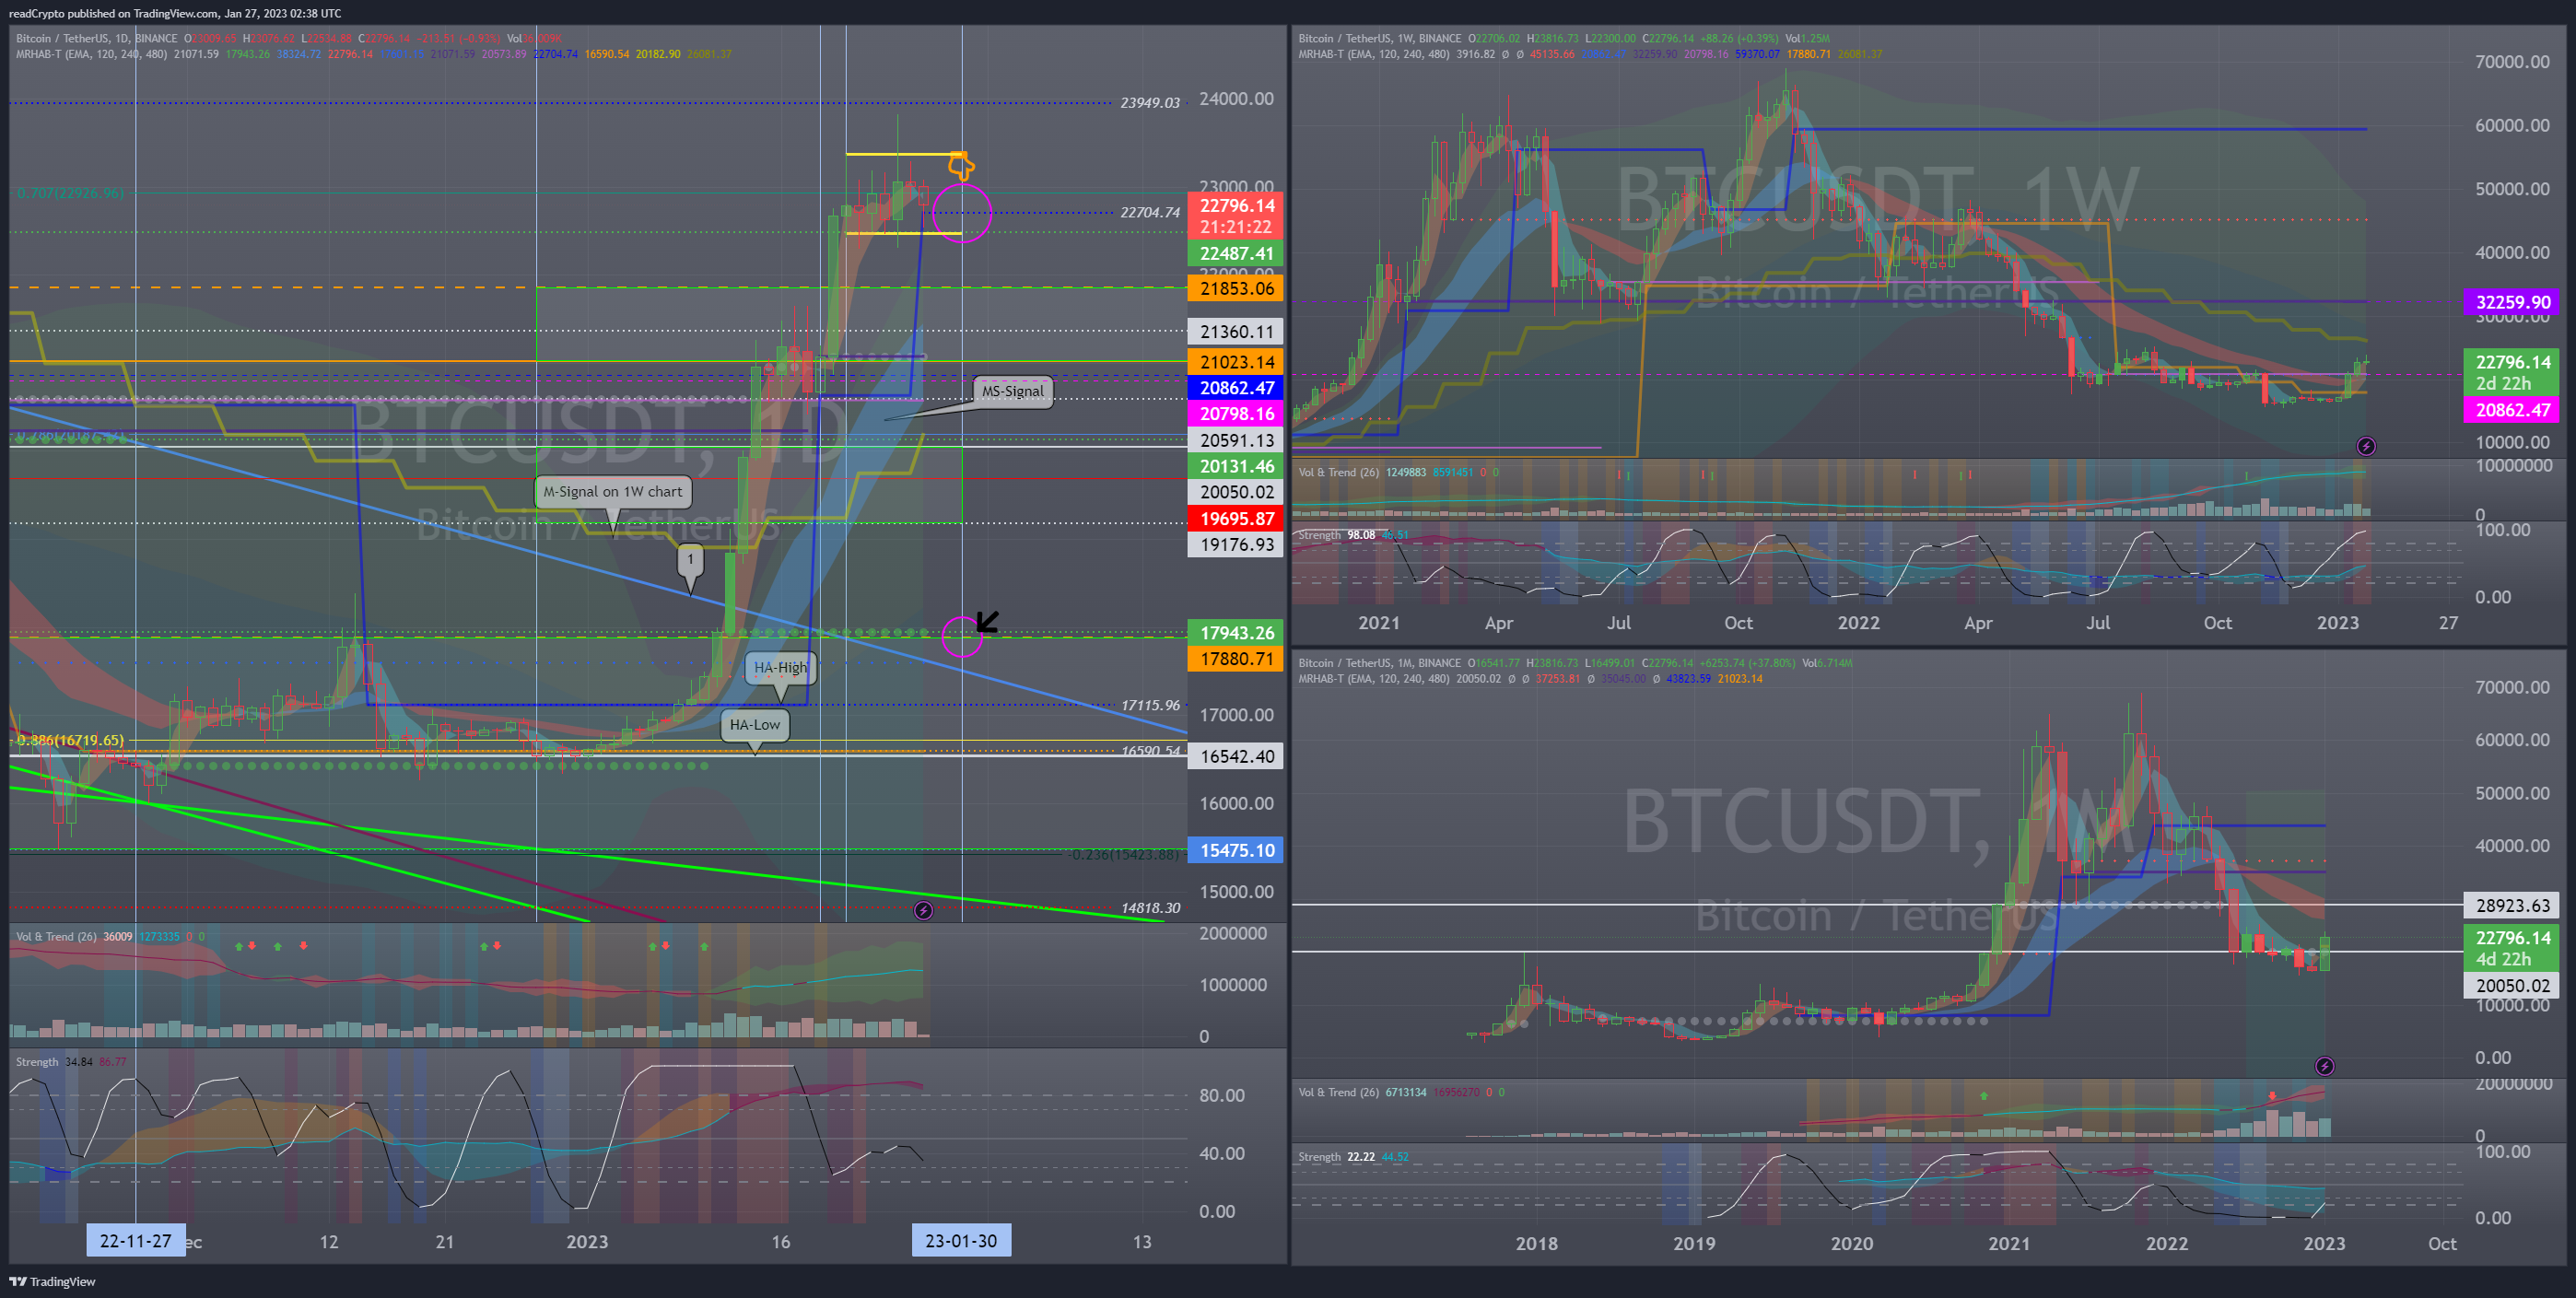Click the orange 17880.71 price label
Image resolution: width=2576 pixels, height=1298 pixels.
1236,659
